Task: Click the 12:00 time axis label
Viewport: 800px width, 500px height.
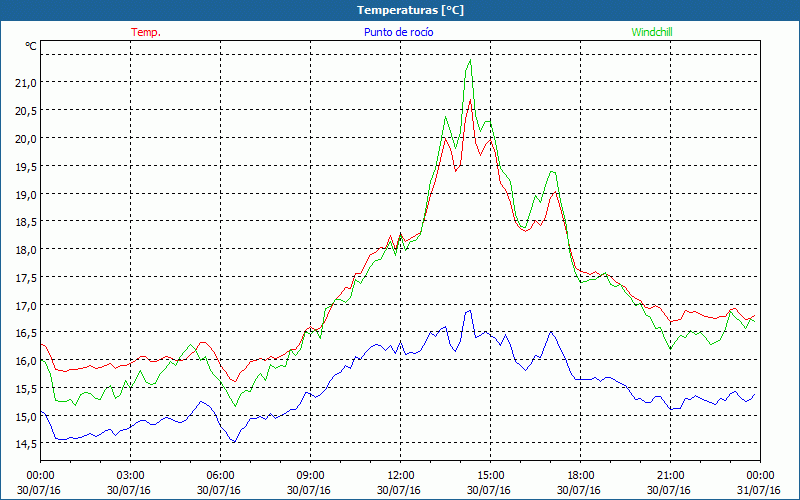Action: pyautogui.click(x=401, y=476)
